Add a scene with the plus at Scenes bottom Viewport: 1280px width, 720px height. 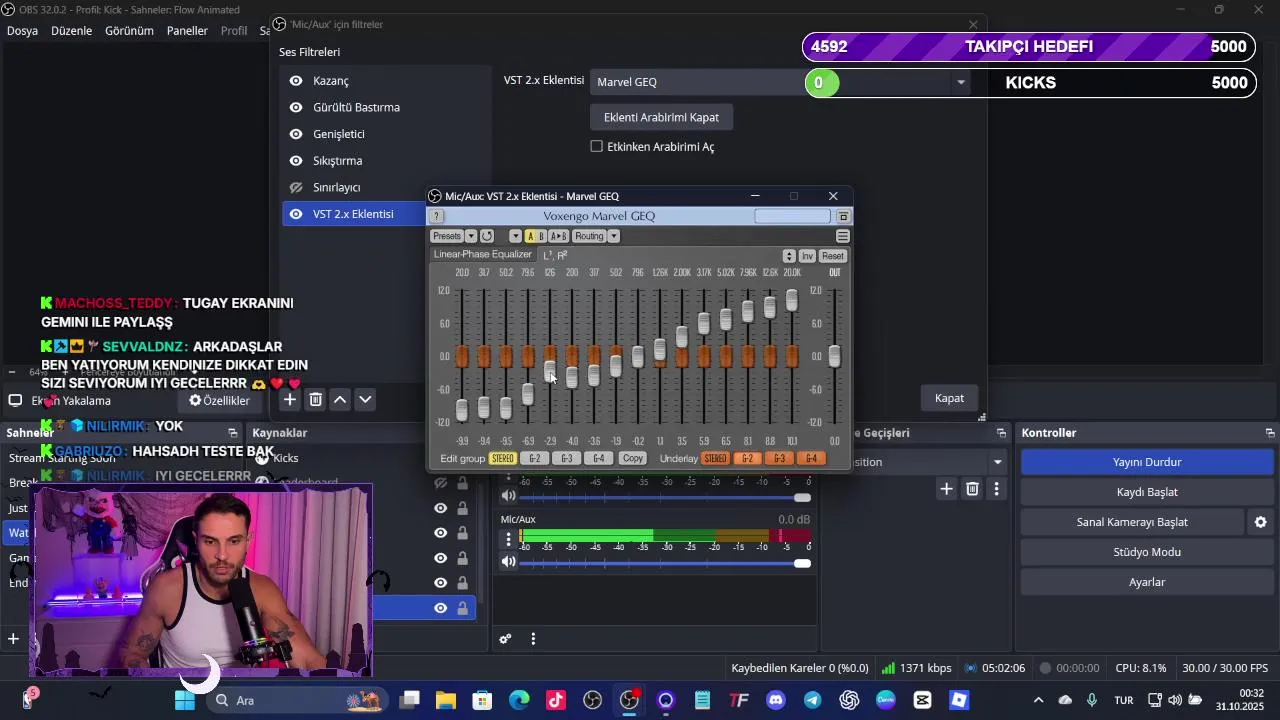[13, 638]
